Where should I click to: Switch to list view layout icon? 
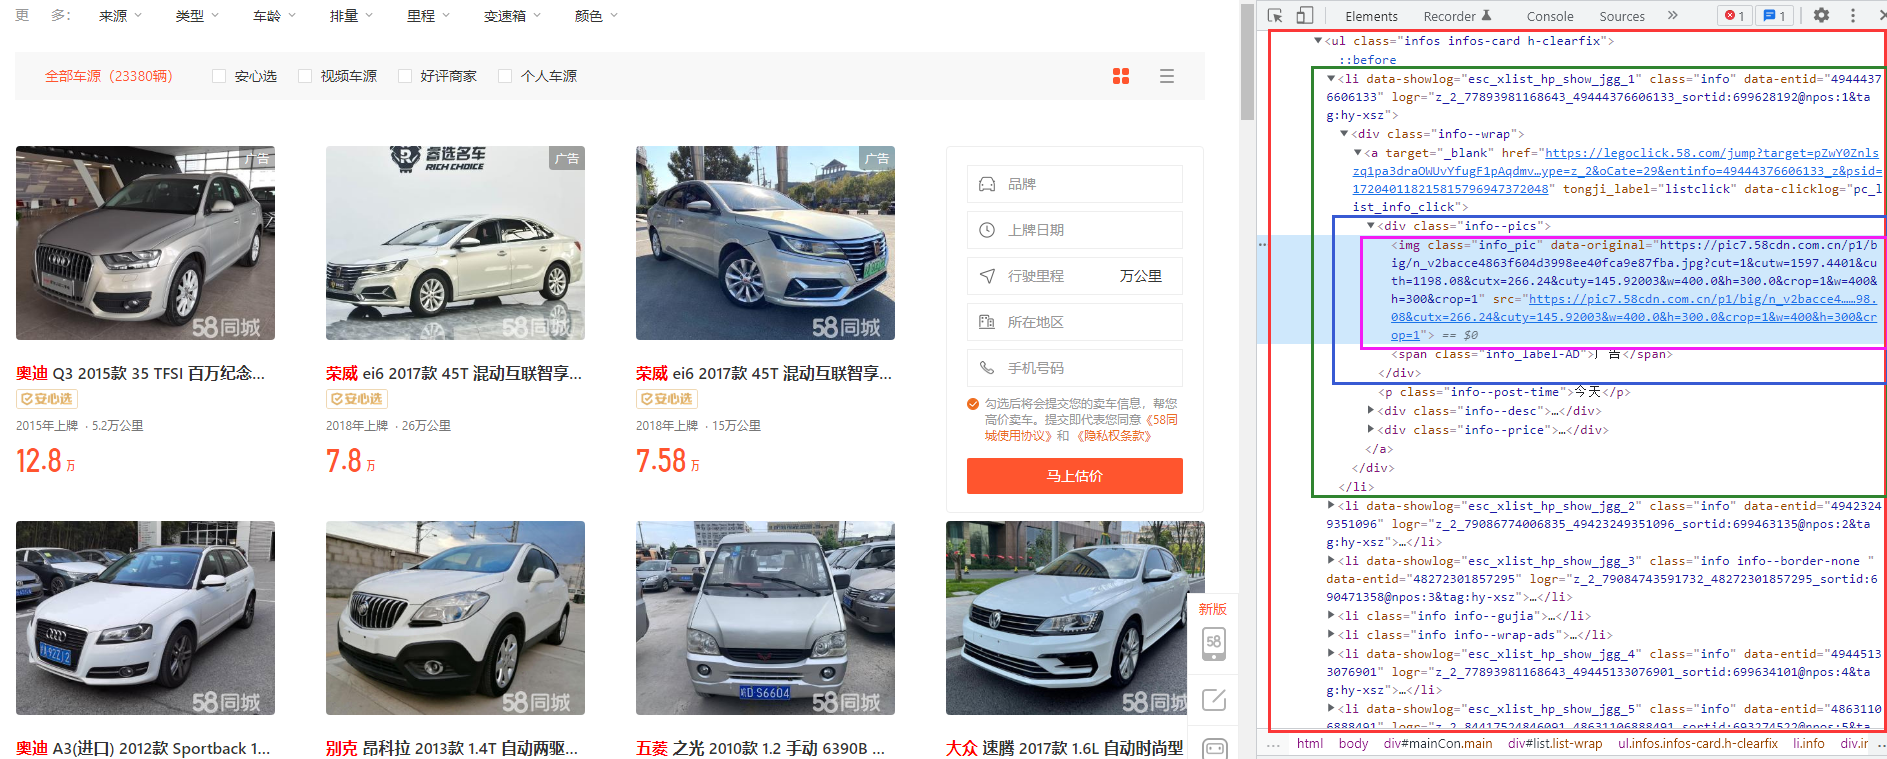1167,76
